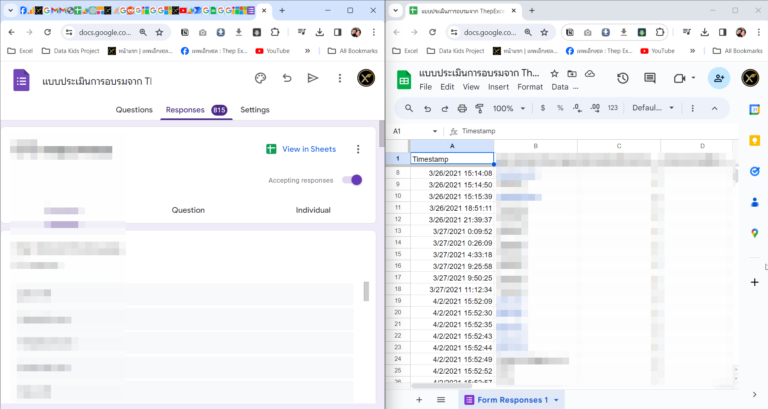Screen dimensions: 768x409
Task: Open the 100% zoom dropdown
Action: [509, 108]
